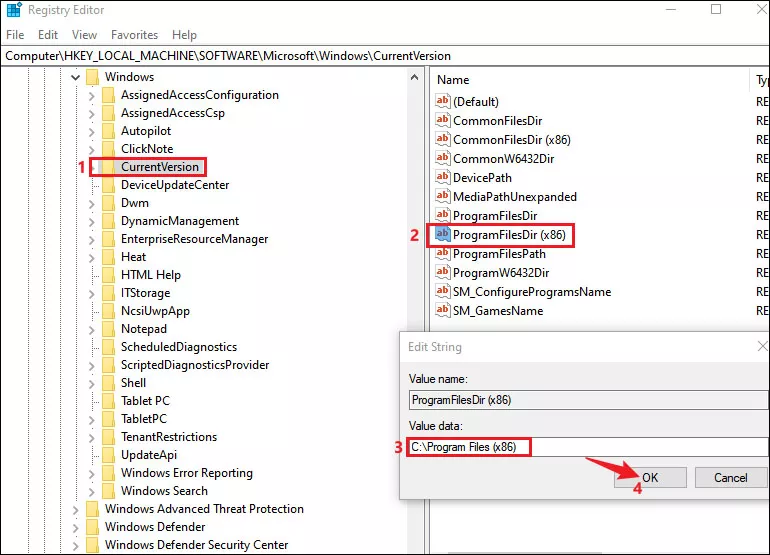The image size is (770, 555).
Task: Close the Edit String dialog
Action: (762, 346)
